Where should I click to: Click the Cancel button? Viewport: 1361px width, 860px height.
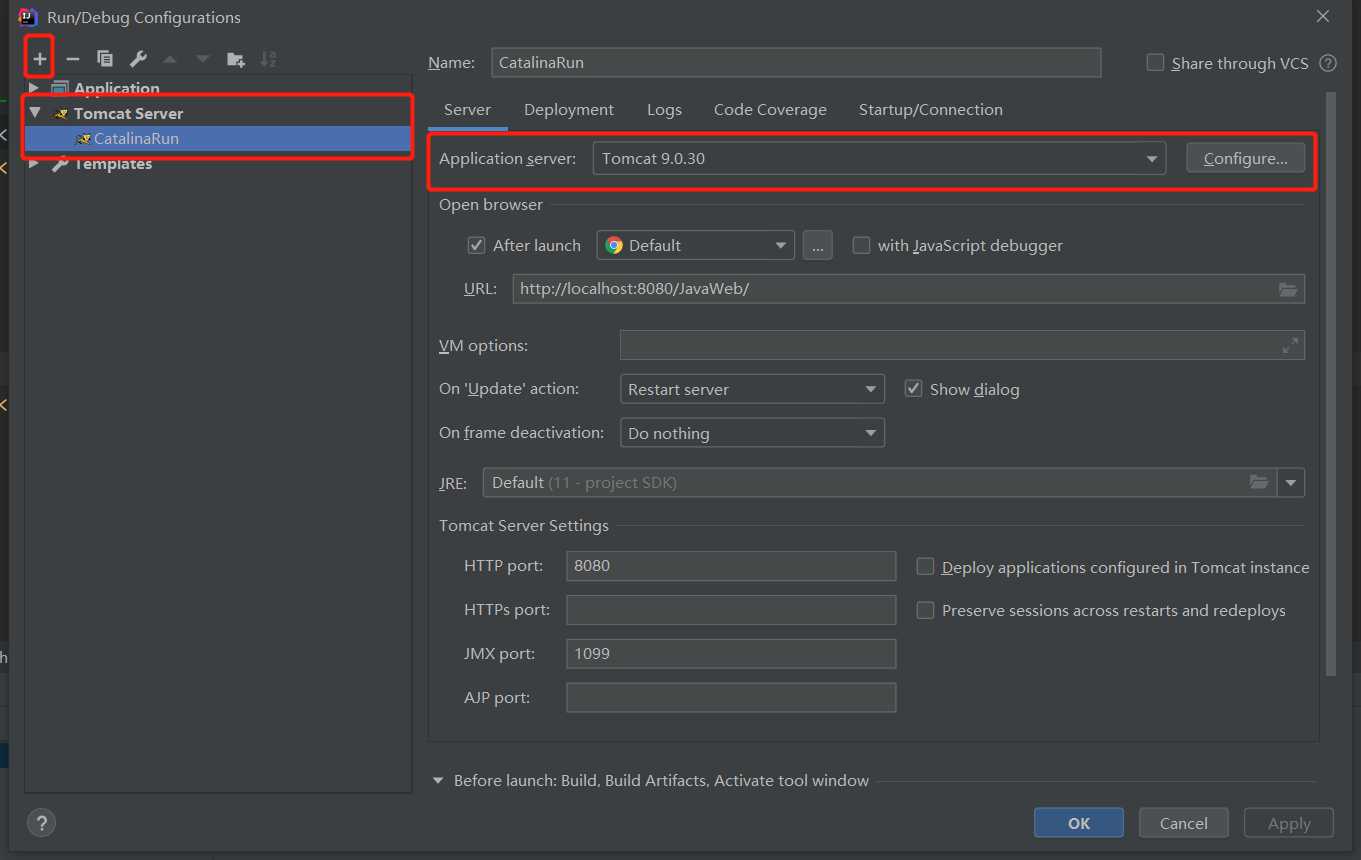pos(1184,823)
